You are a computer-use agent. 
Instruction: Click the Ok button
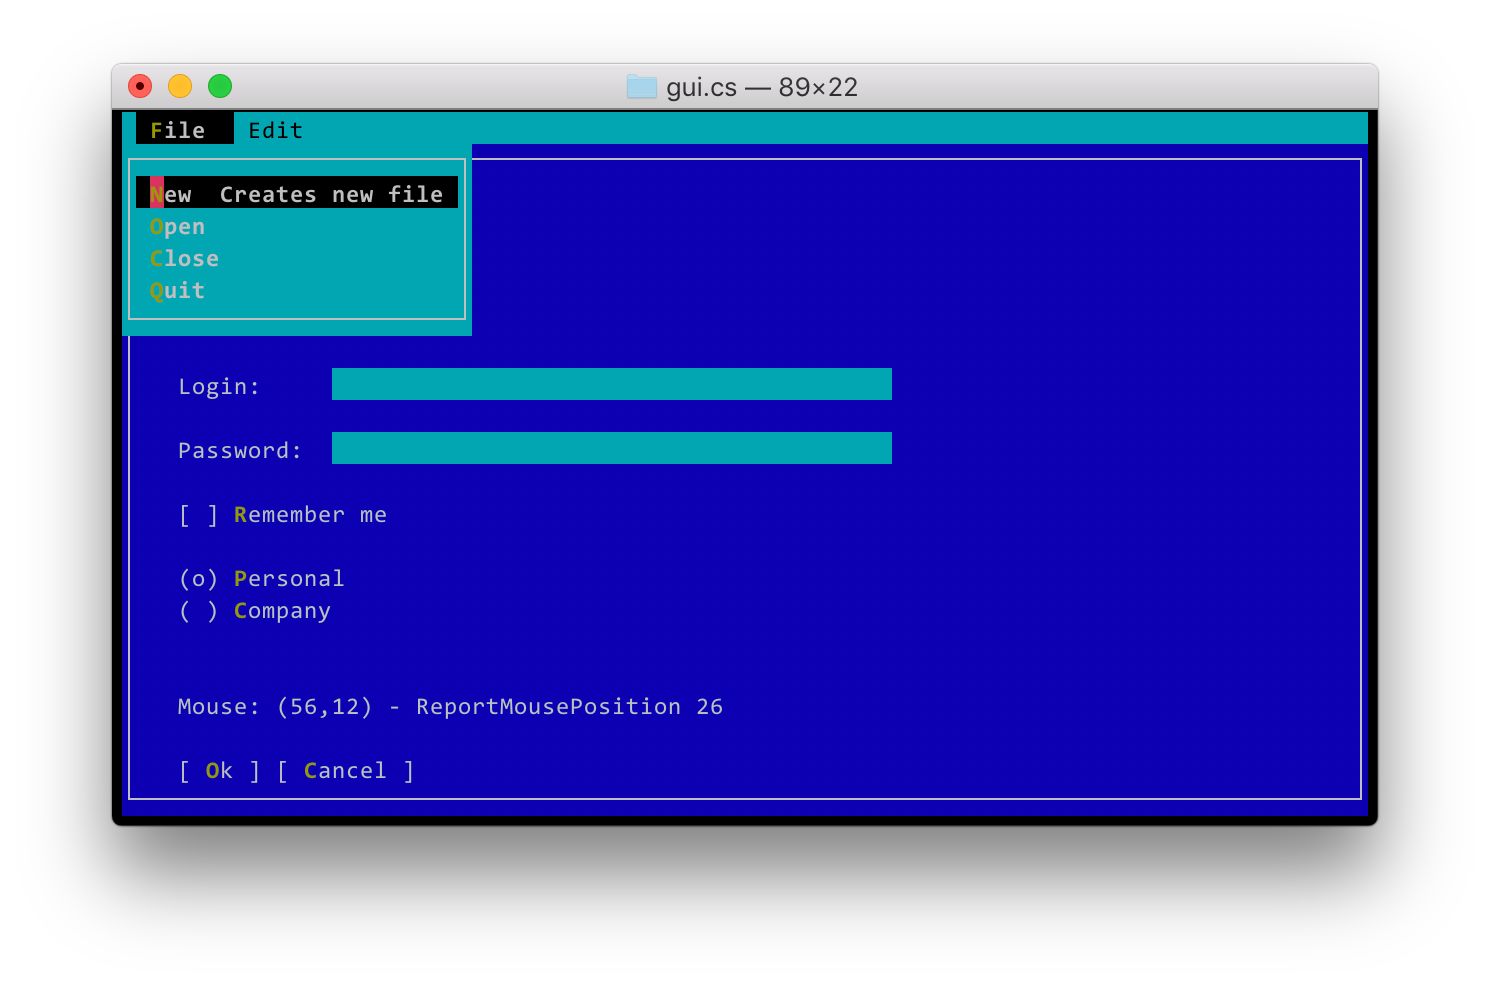click(x=217, y=770)
